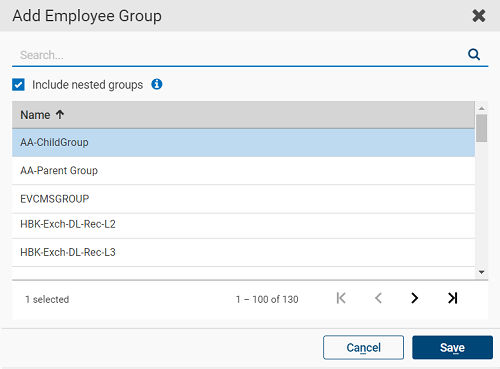Select the HBK-Exch-DL-Rec-L3 row
Viewport: 500px width, 369px height.
point(243,252)
